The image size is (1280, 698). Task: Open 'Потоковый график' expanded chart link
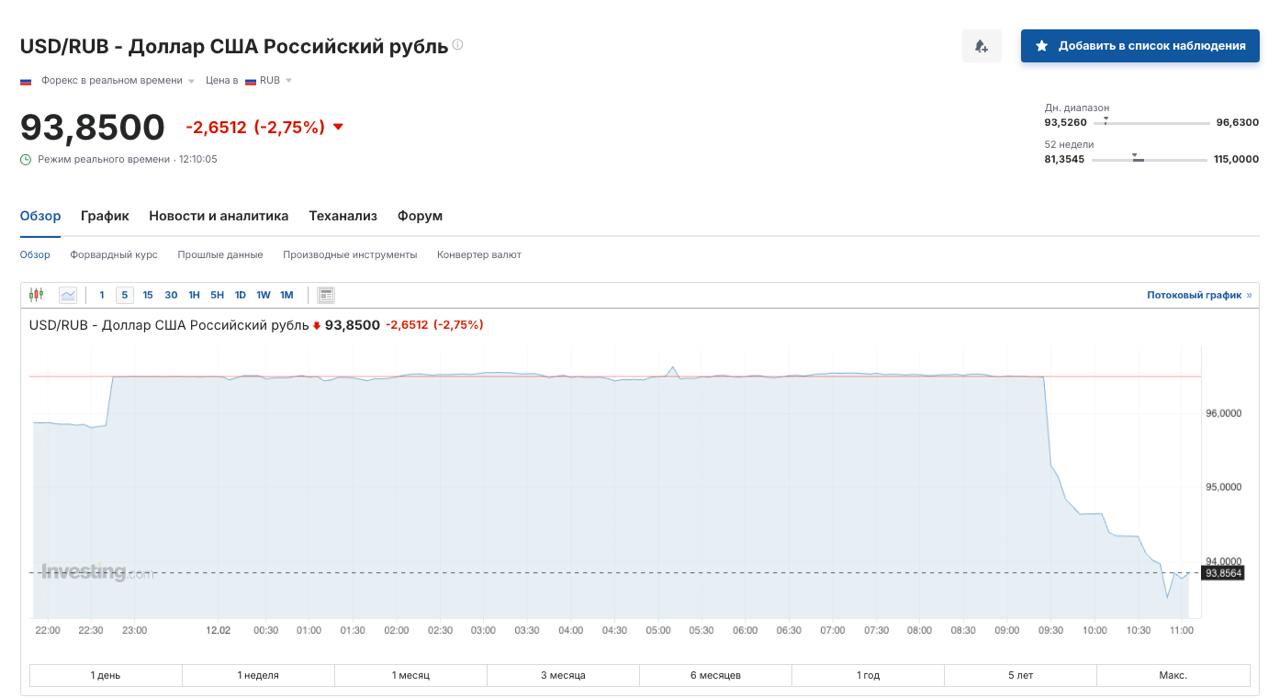pos(1198,295)
